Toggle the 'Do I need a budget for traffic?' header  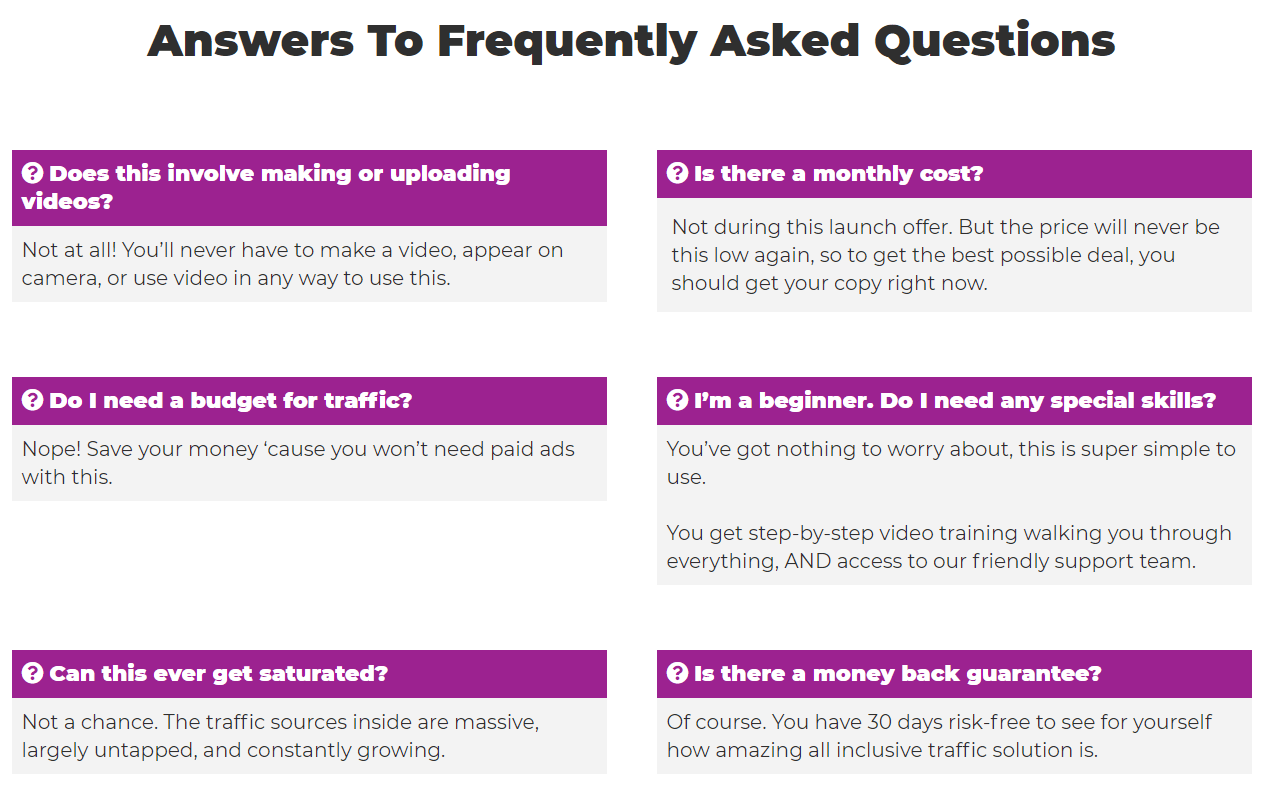[309, 401]
